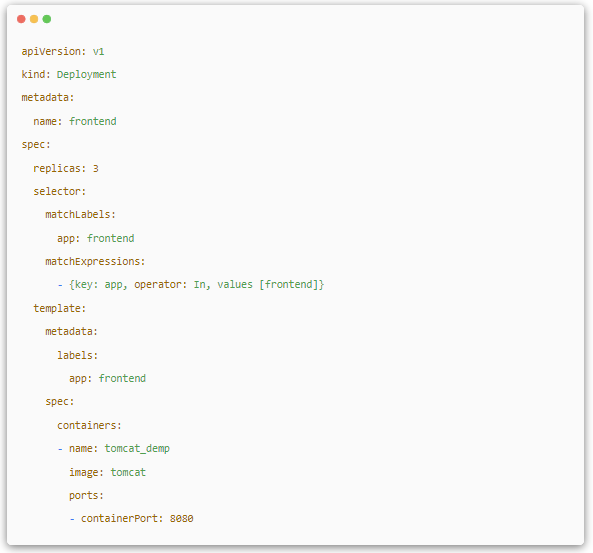Click the image tomcat value

(x=128, y=472)
